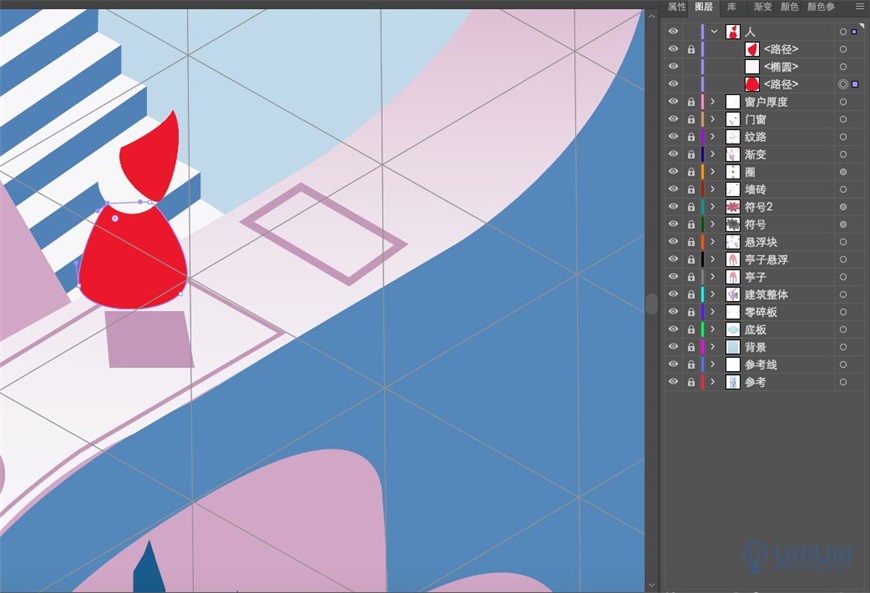Screen dimensions: 870x593
Task: Unlock the 参考线 layer
Action: pos(691,364)
